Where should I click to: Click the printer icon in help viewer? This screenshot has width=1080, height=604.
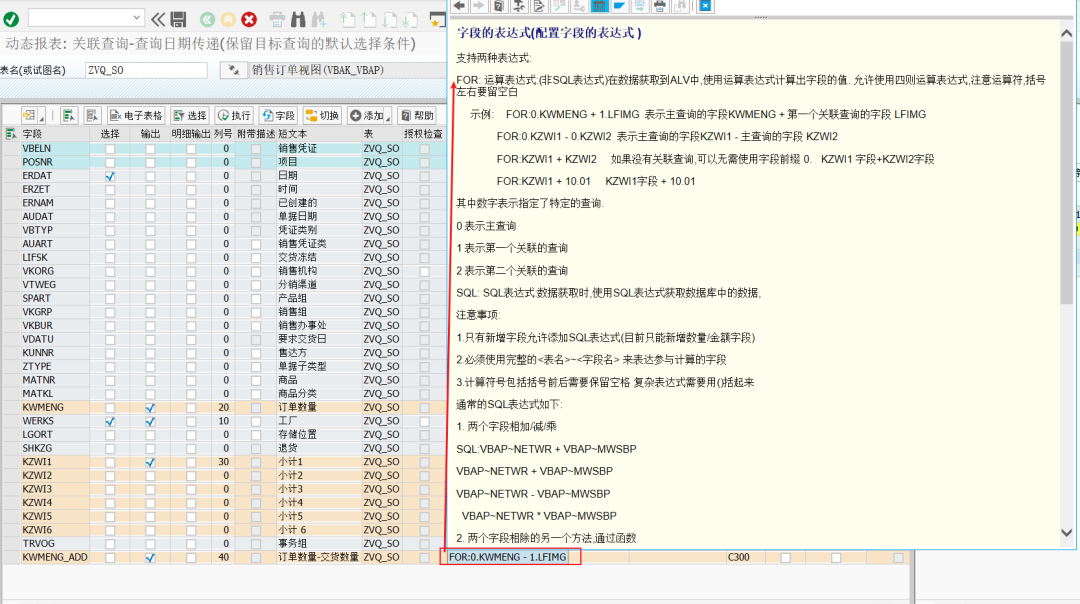660,6
